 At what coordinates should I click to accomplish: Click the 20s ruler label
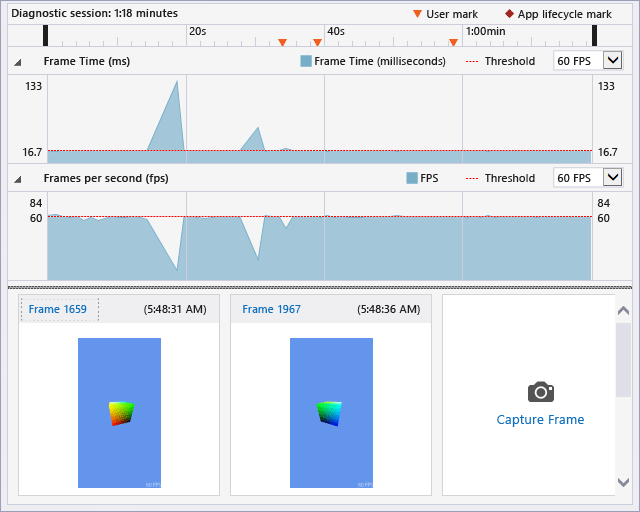click(198, 31)
